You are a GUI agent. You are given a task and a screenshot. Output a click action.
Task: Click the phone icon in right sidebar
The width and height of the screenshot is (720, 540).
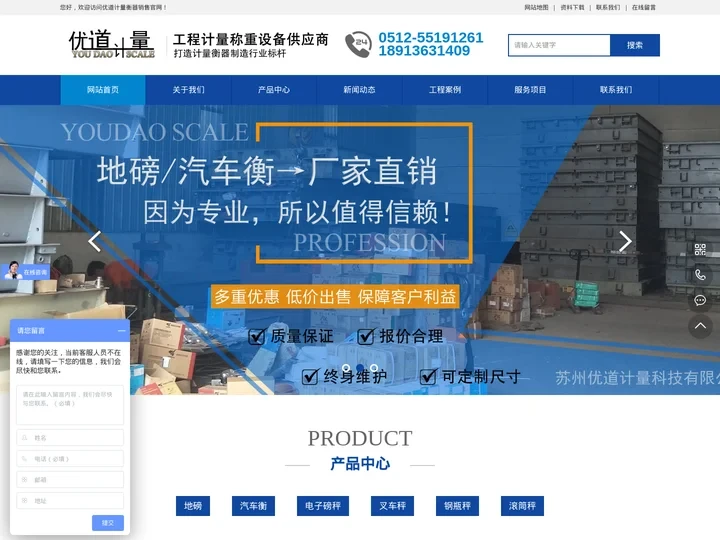pos(700,275)
